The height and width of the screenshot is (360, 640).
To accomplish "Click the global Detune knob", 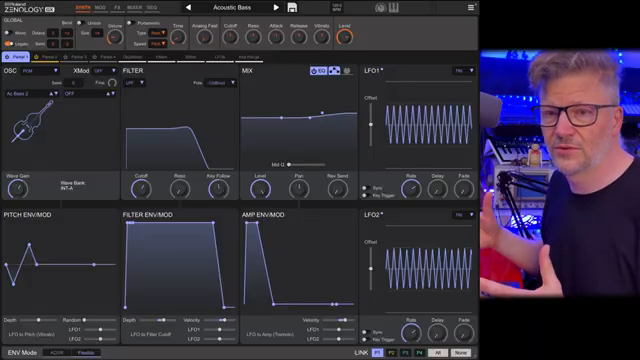I will pyautogui.click(x=115, y=37).
